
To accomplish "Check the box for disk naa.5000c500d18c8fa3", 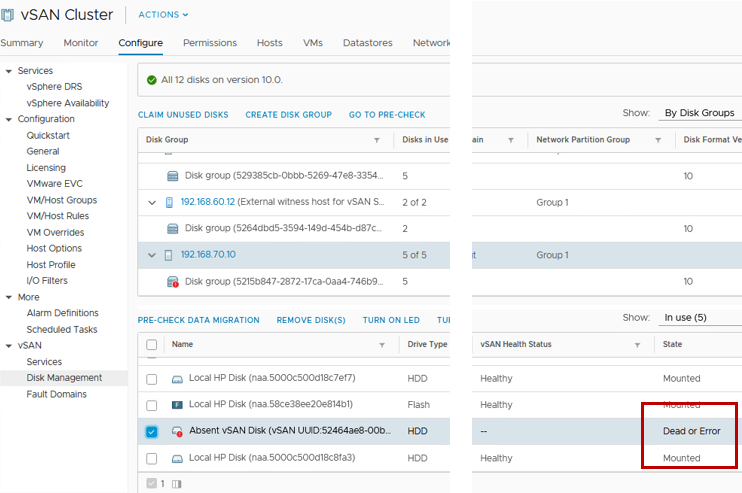I will click(x=151, y=458).
